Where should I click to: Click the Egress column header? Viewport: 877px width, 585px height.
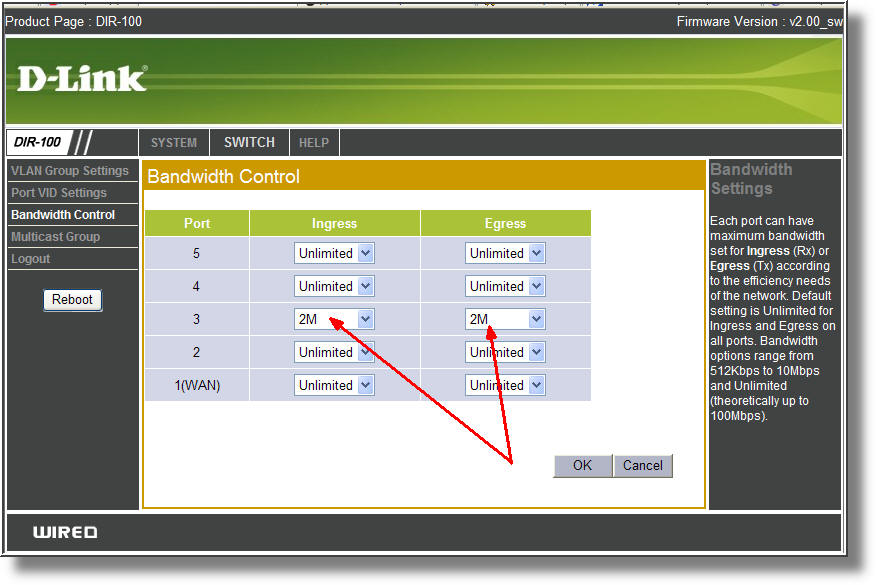[x=506, y=223]
